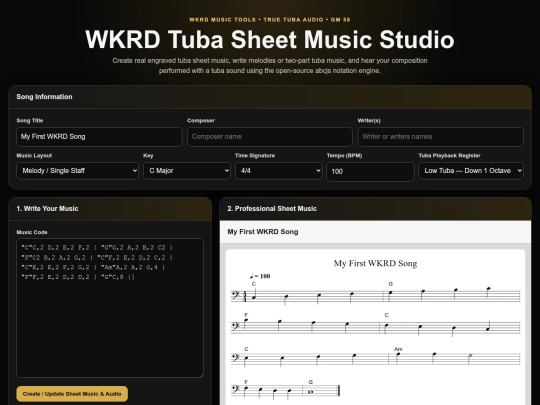
Task: Open the Key dropdown showing C Major
Action: pos(187,171)
